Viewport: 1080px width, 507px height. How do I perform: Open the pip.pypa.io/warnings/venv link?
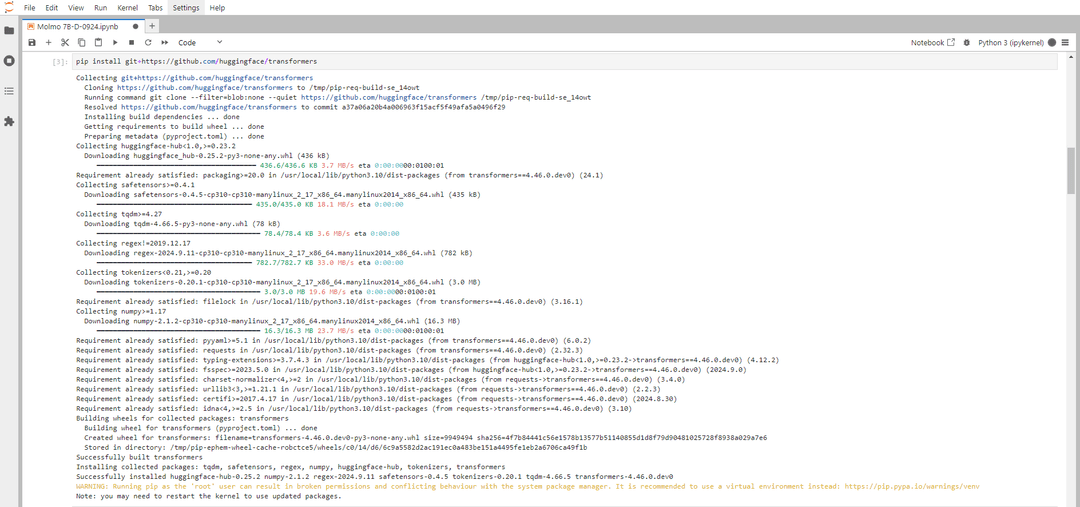click(x=913, y=486)
